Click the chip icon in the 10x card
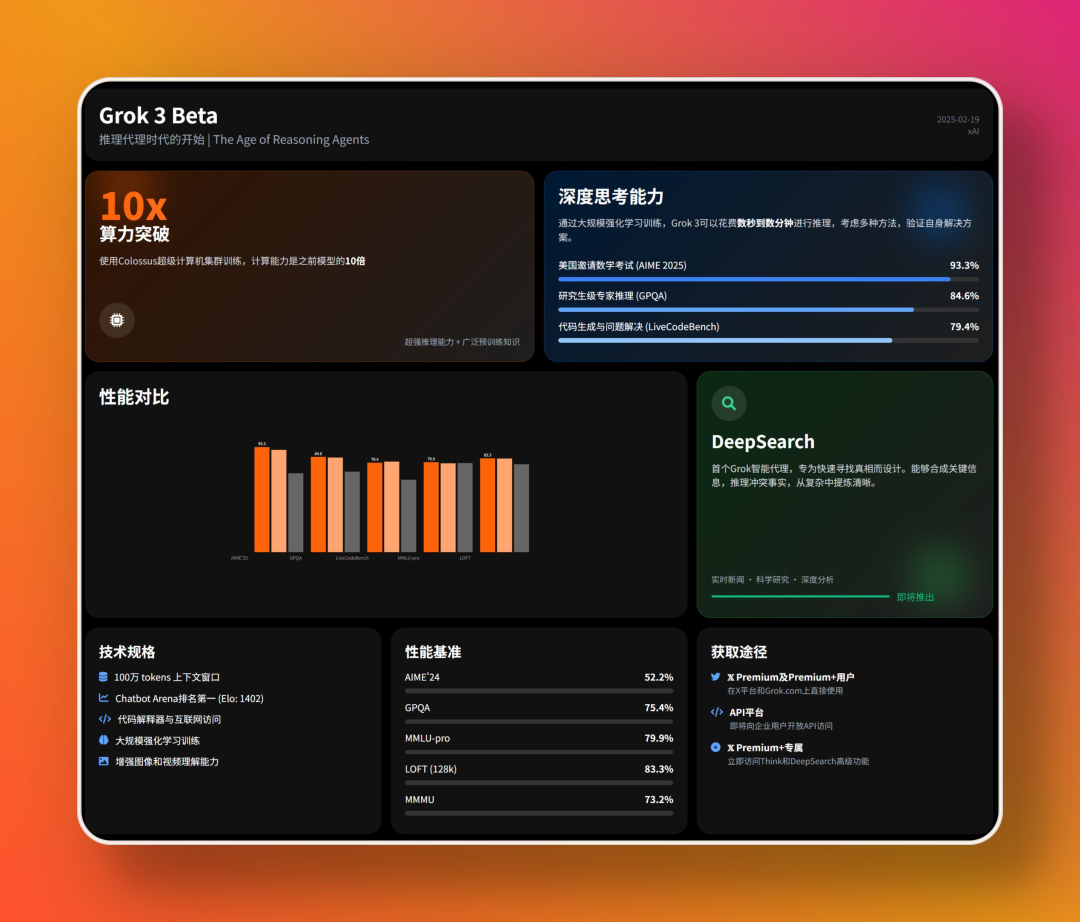The width and height of the screenshot is (1080, 922). [117, 320]
